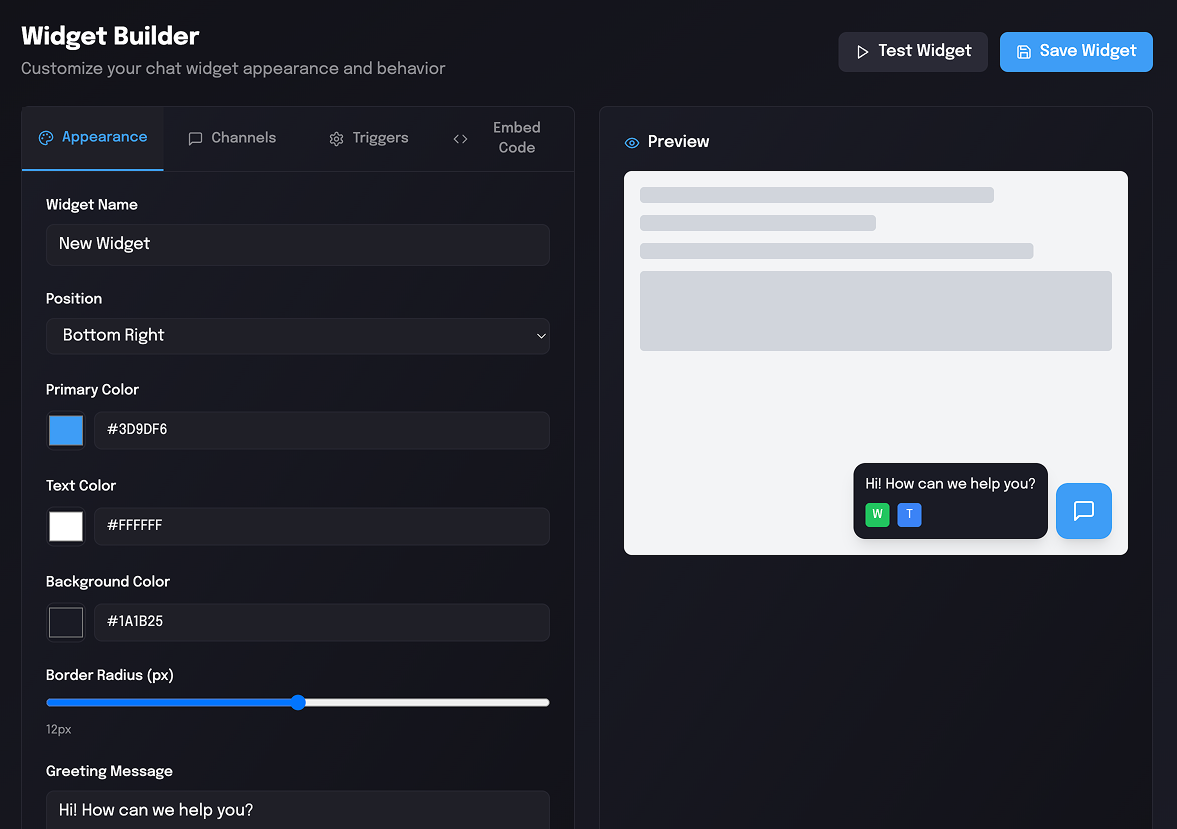Click the Widget Name input field
The image size is (1177, 829).
298,245
